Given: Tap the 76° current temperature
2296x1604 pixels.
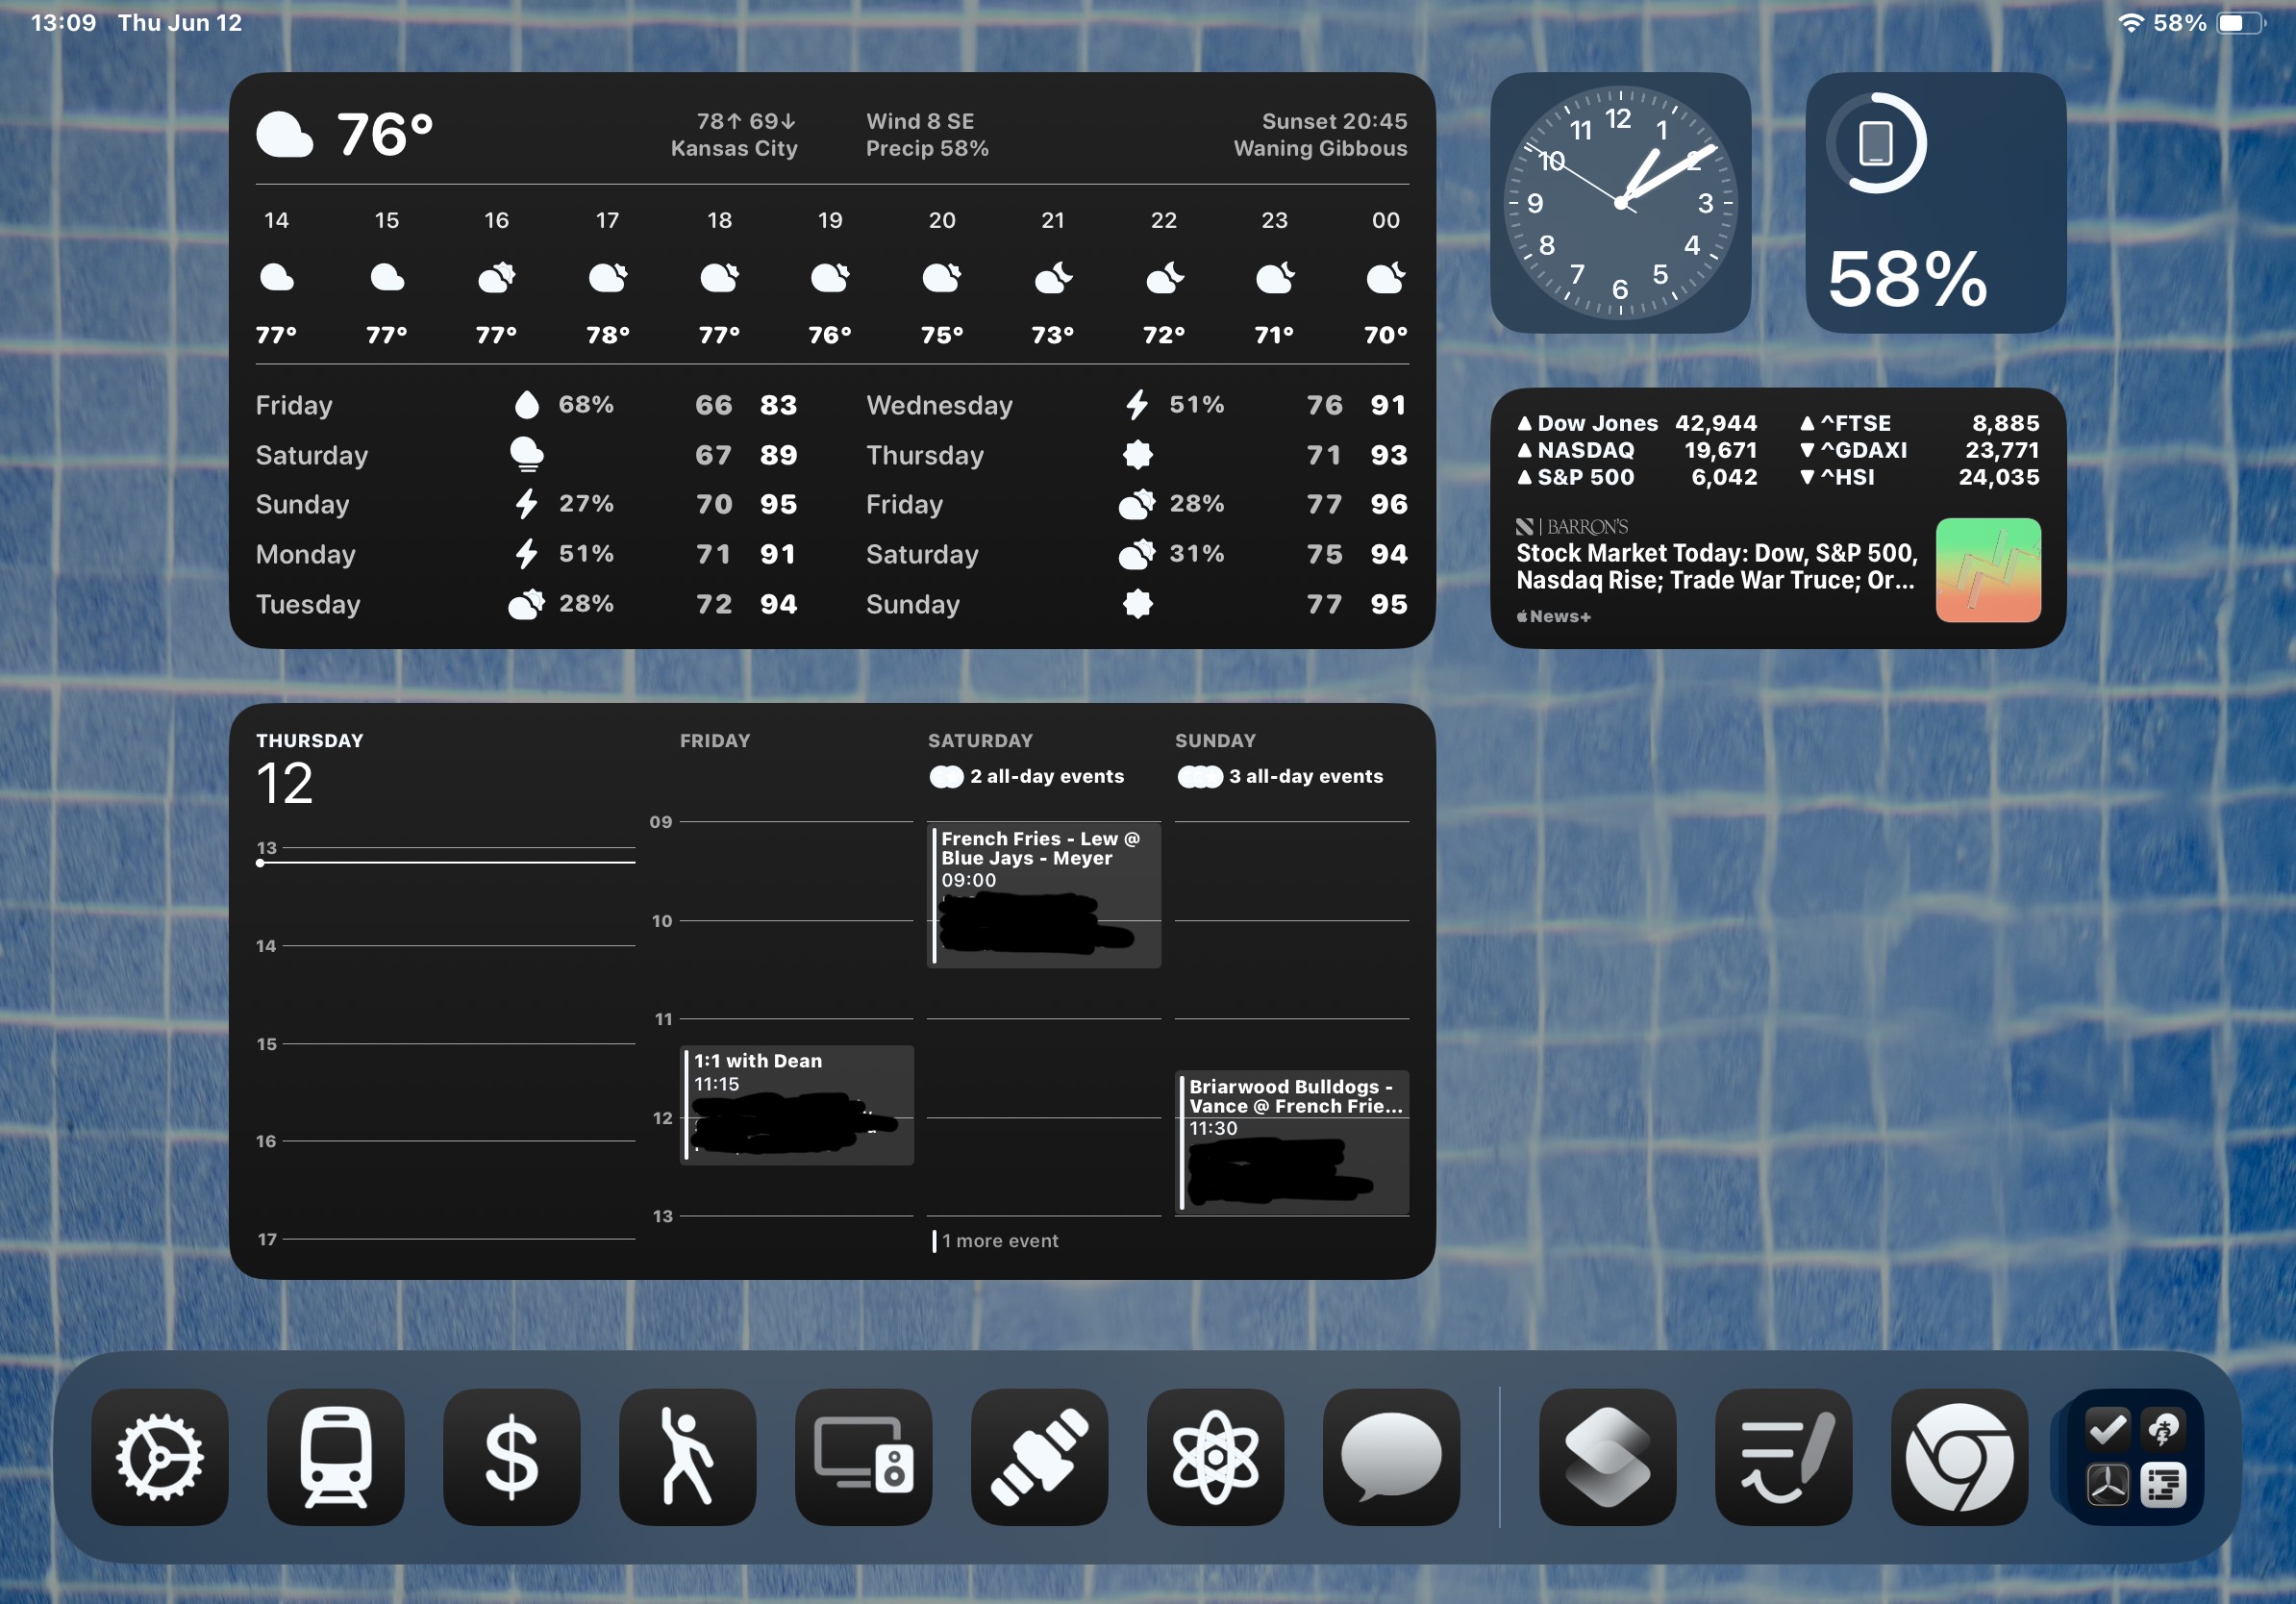Looking at the screenshot, I should [385, 135].
